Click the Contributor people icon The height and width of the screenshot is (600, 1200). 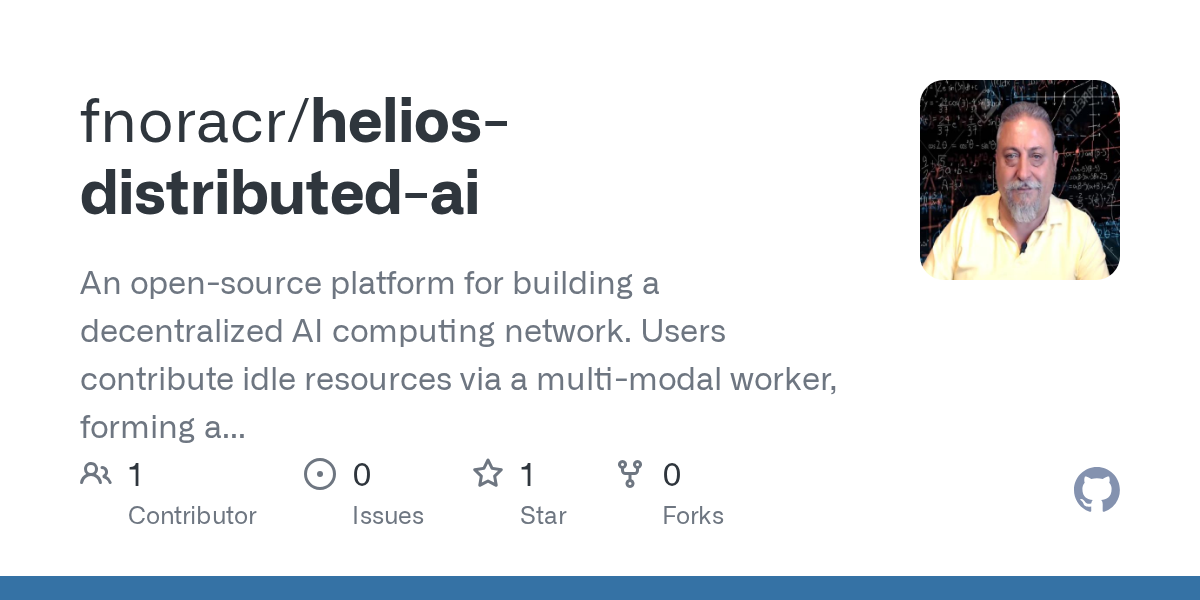tap(96, 474)
